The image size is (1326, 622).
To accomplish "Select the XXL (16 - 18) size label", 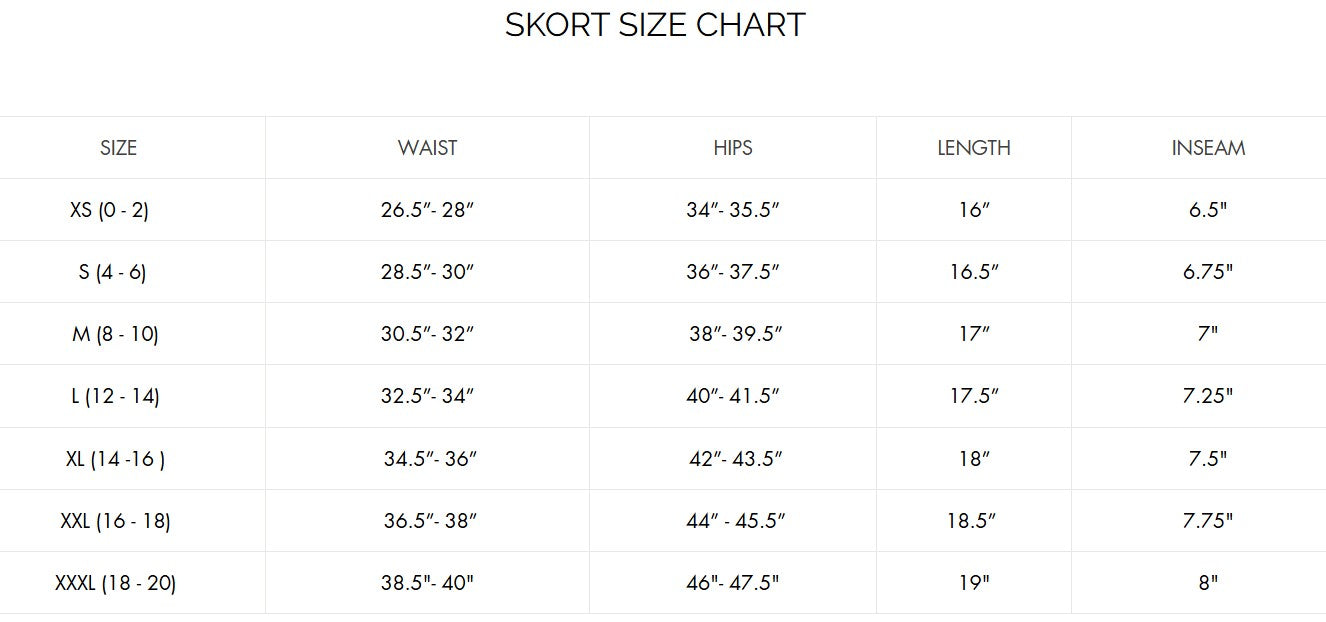I will (115, 521).
